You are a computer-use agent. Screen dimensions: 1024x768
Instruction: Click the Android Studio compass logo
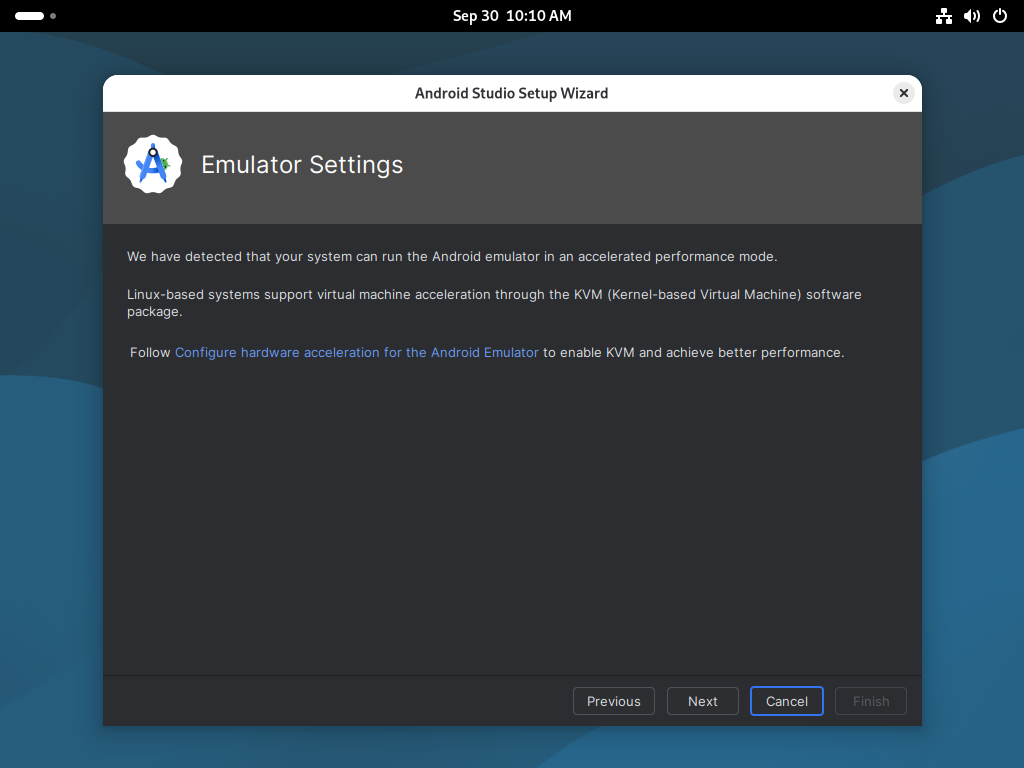coord(153,164)
